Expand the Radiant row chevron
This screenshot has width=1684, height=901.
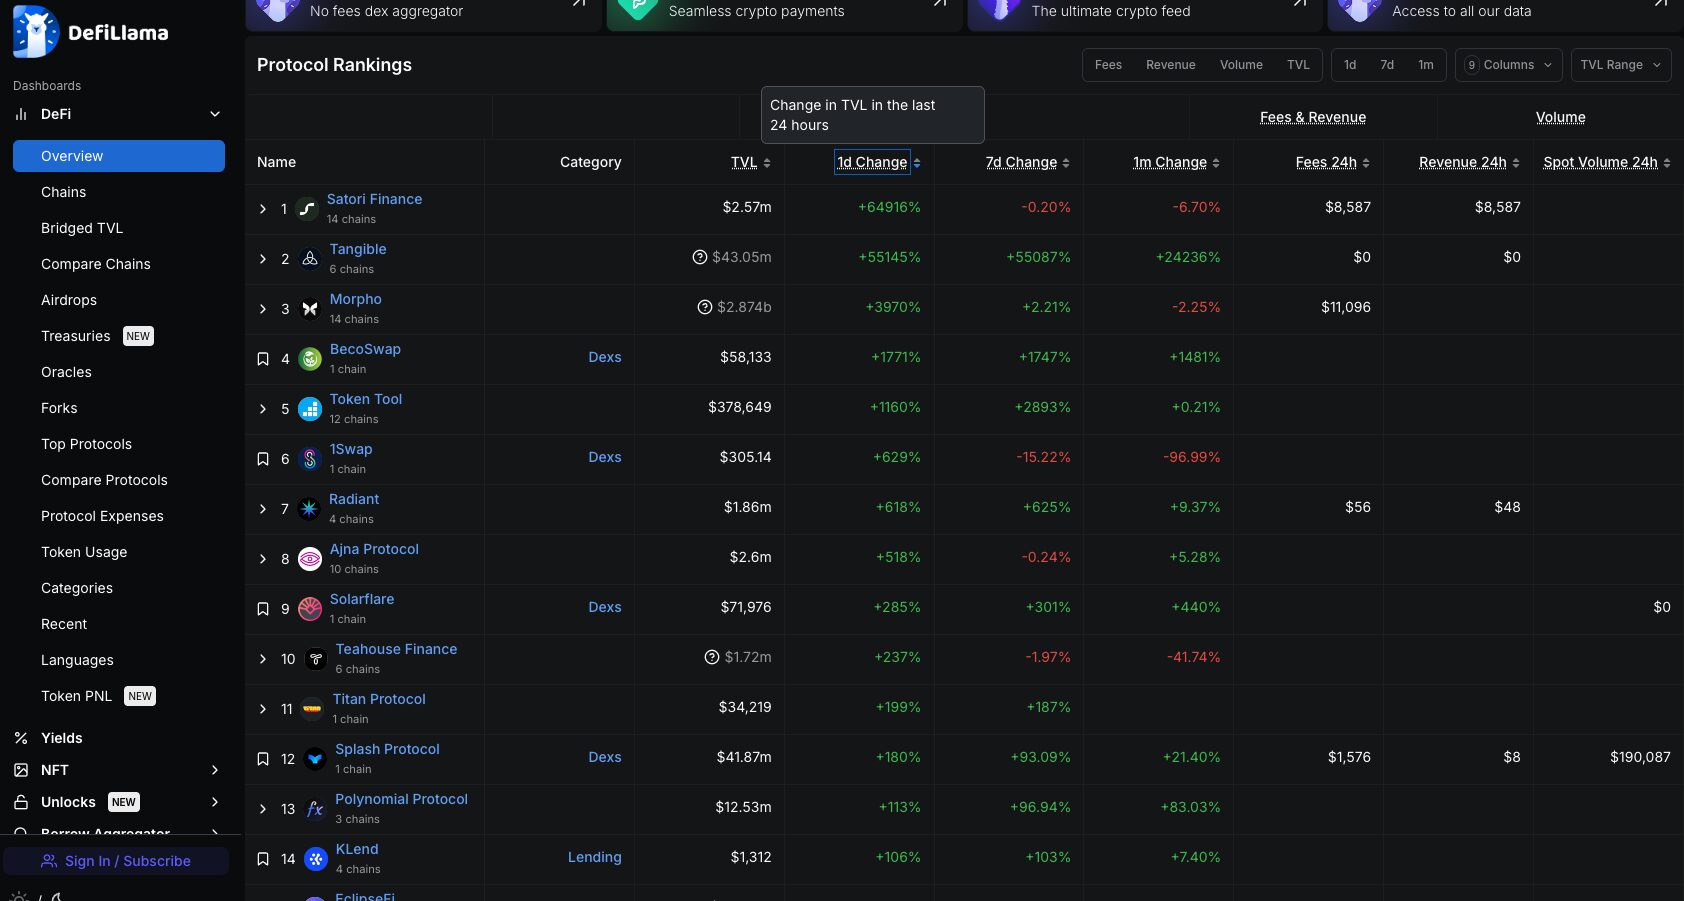[263, 509]
